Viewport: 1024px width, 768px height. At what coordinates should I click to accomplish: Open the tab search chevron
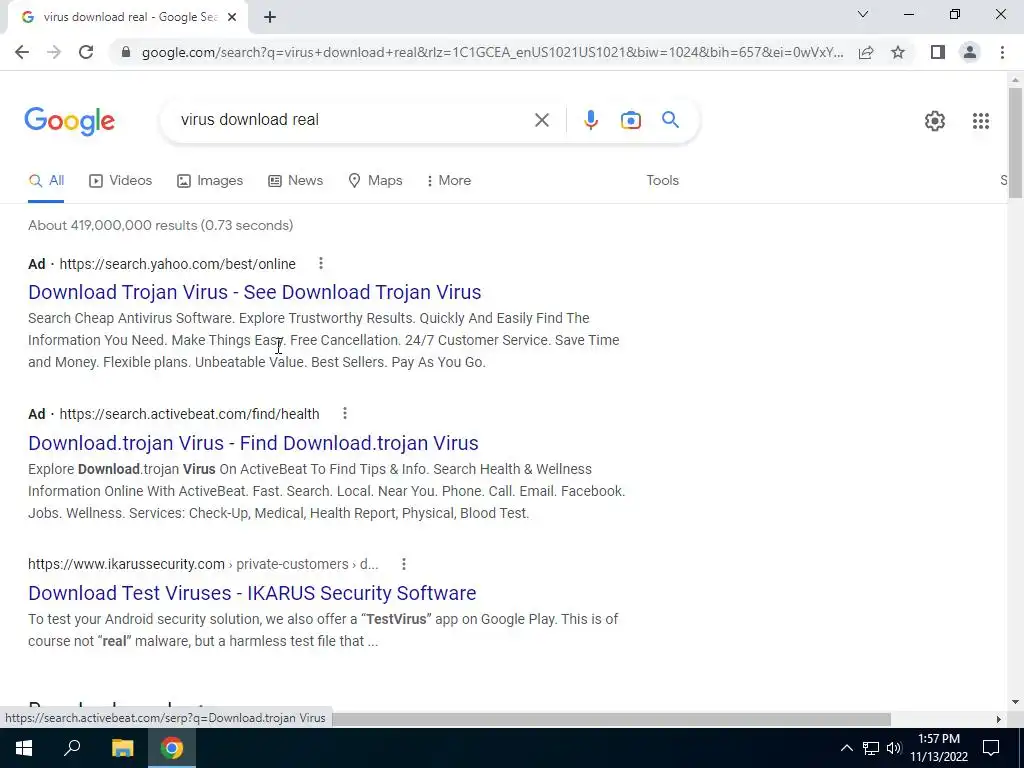(x=863, y=14)
